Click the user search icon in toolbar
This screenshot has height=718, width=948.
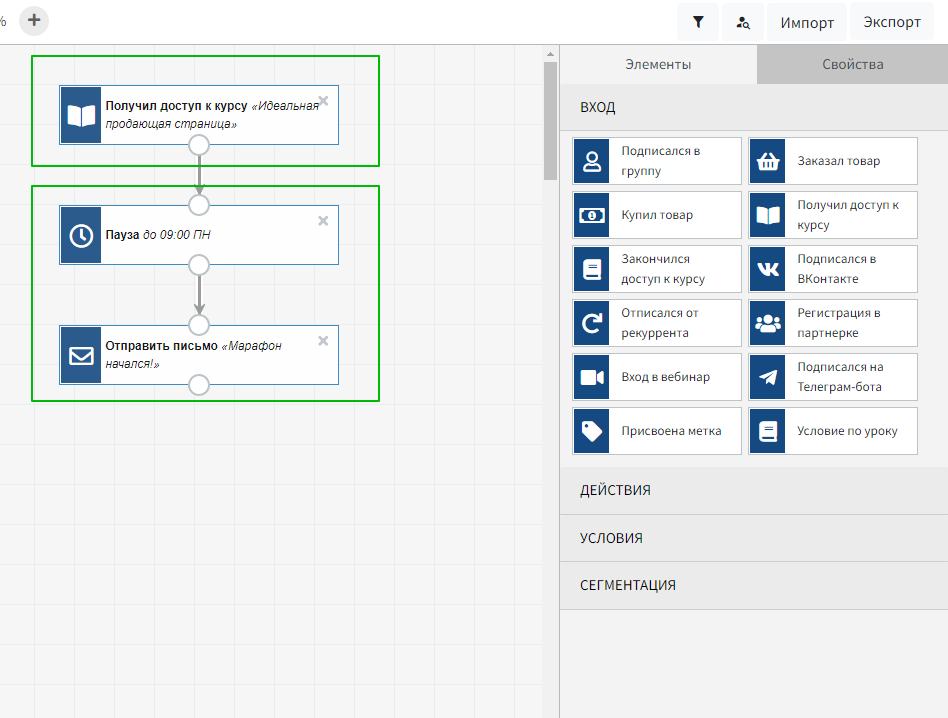(x=742, y=22)
